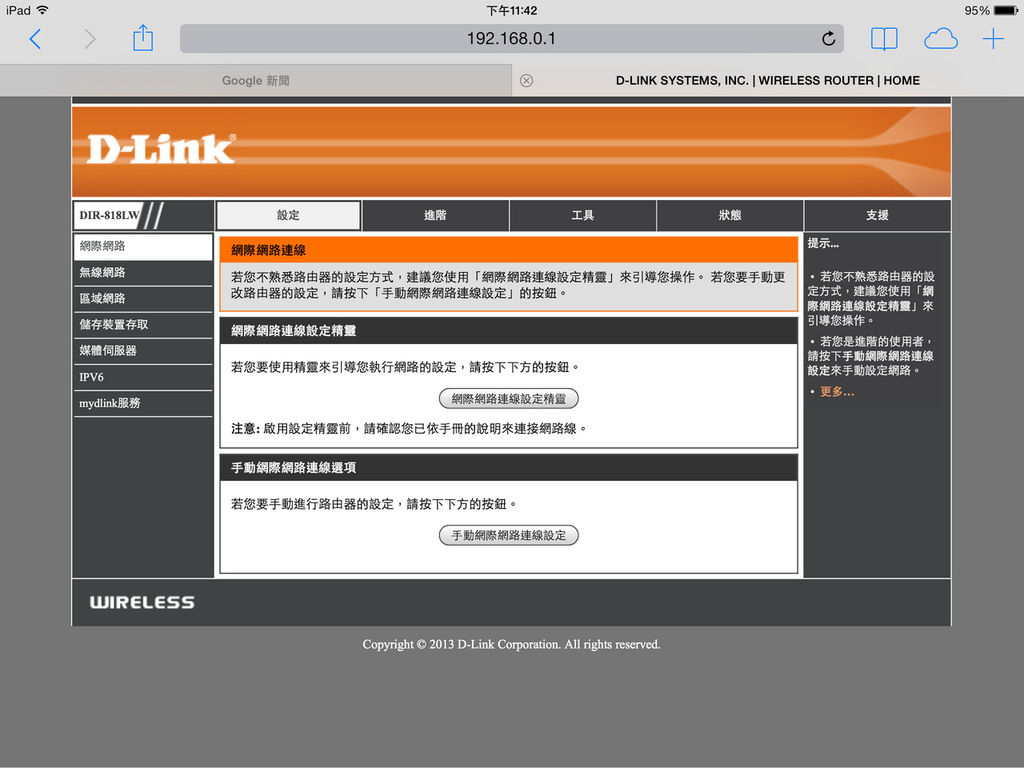This screenshot has height=768, width=1024.
Task: Tap the 192.168.0.1 address bar
Action: 511,39
